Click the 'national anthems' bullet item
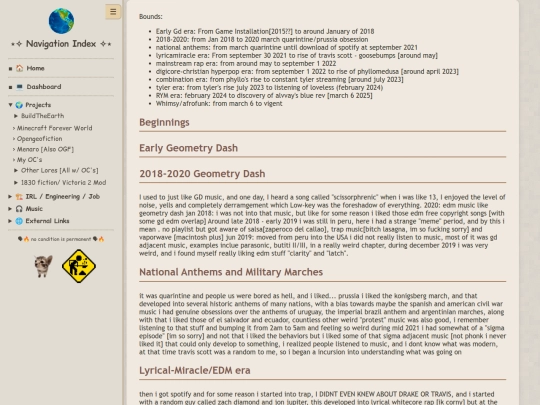 [287, 48]
